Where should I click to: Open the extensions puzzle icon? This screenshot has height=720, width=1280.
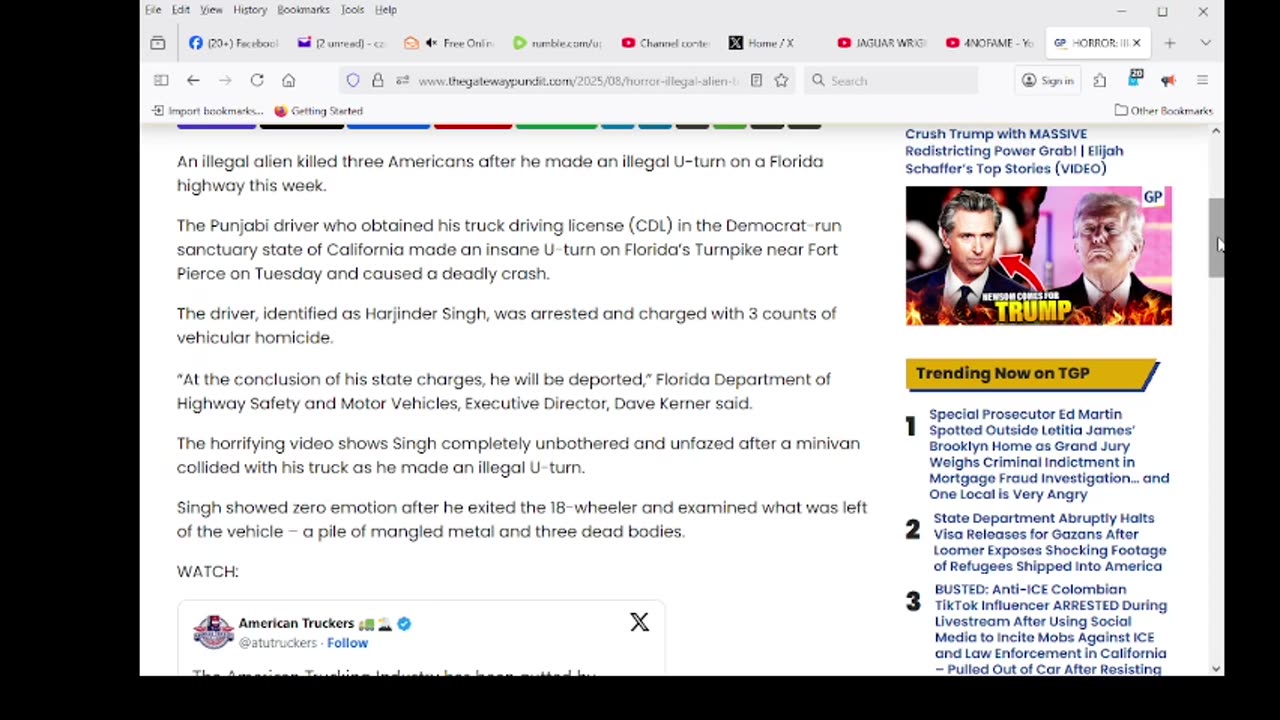(x=1100, y=80)
